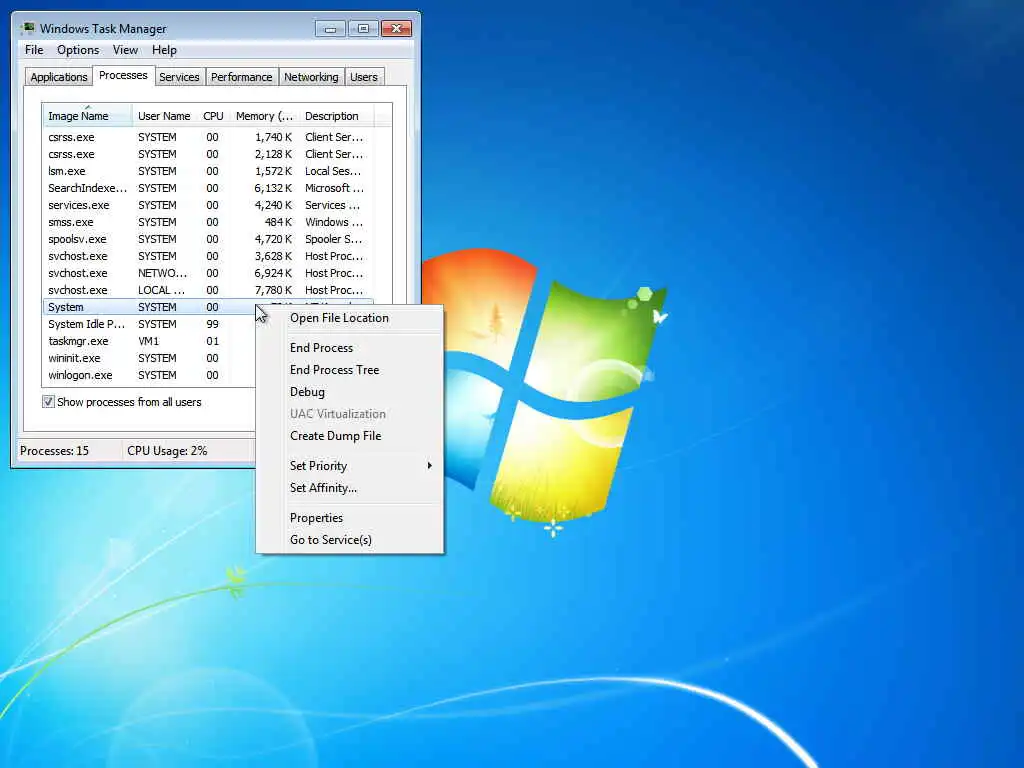Expand the Set Priority submenu arrow
The height and width of the screenshot is (768, 1024).
(429, 466)
